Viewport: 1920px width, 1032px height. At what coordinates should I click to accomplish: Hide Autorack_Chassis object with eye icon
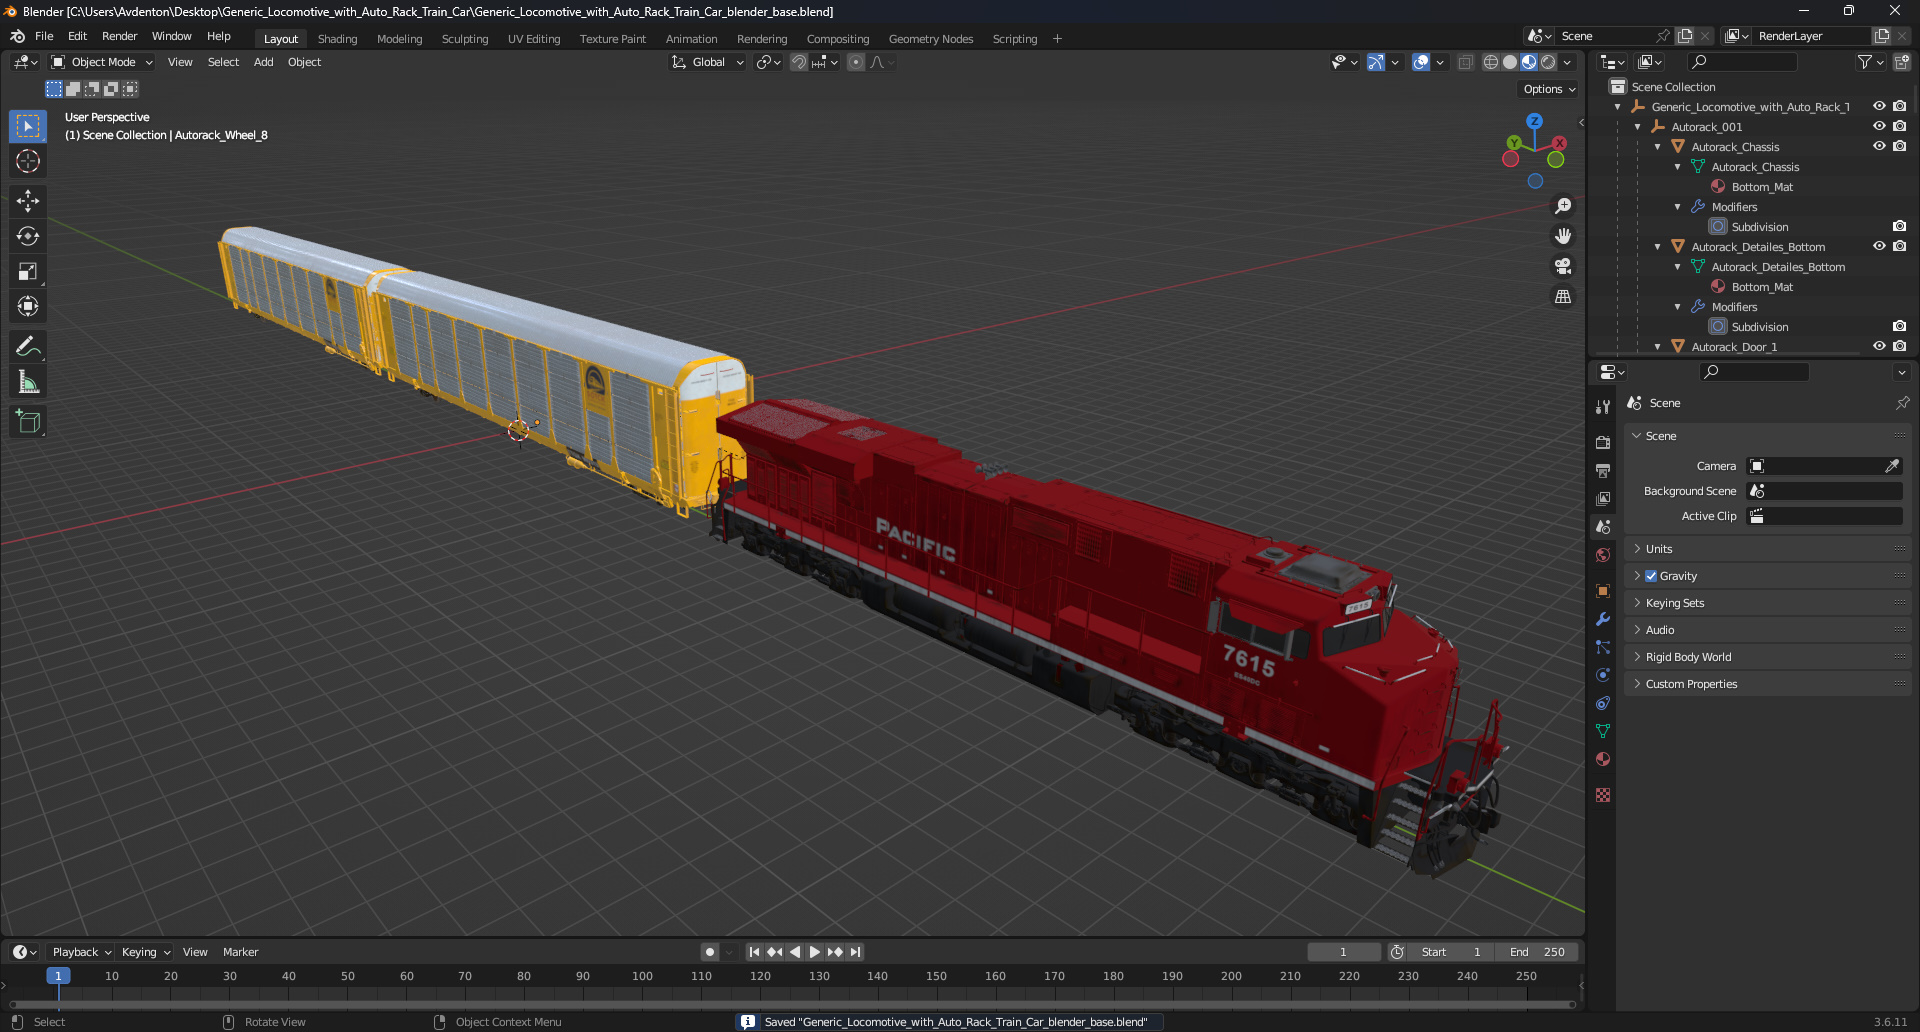(x=1879, y=146)
